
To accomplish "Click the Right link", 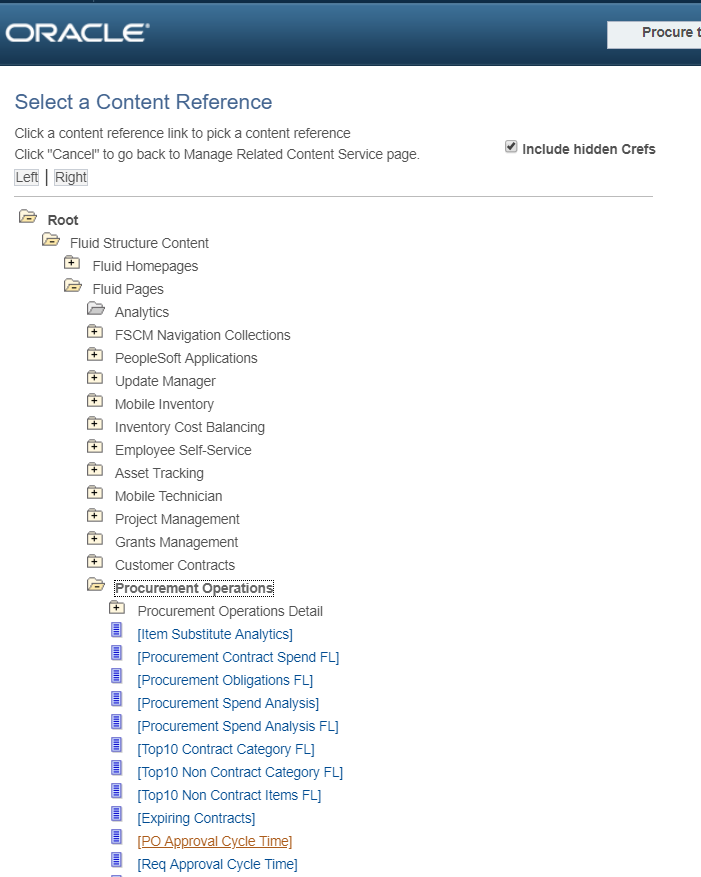I will [71, 177].
